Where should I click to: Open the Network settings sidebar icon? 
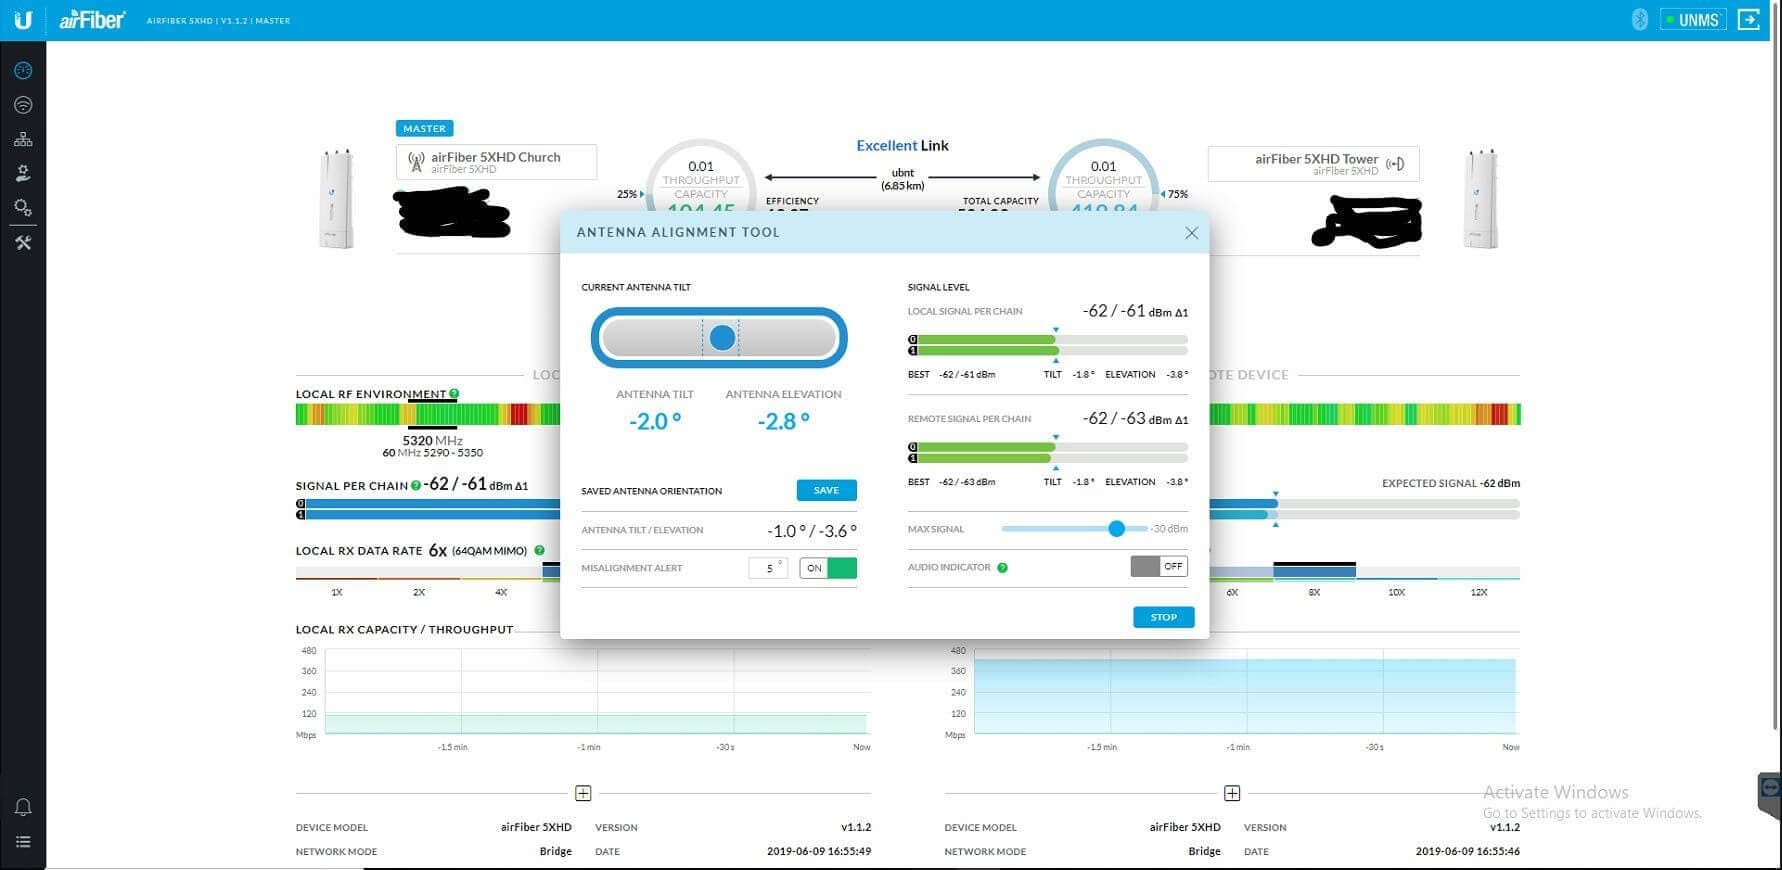(x=23, y=139)
